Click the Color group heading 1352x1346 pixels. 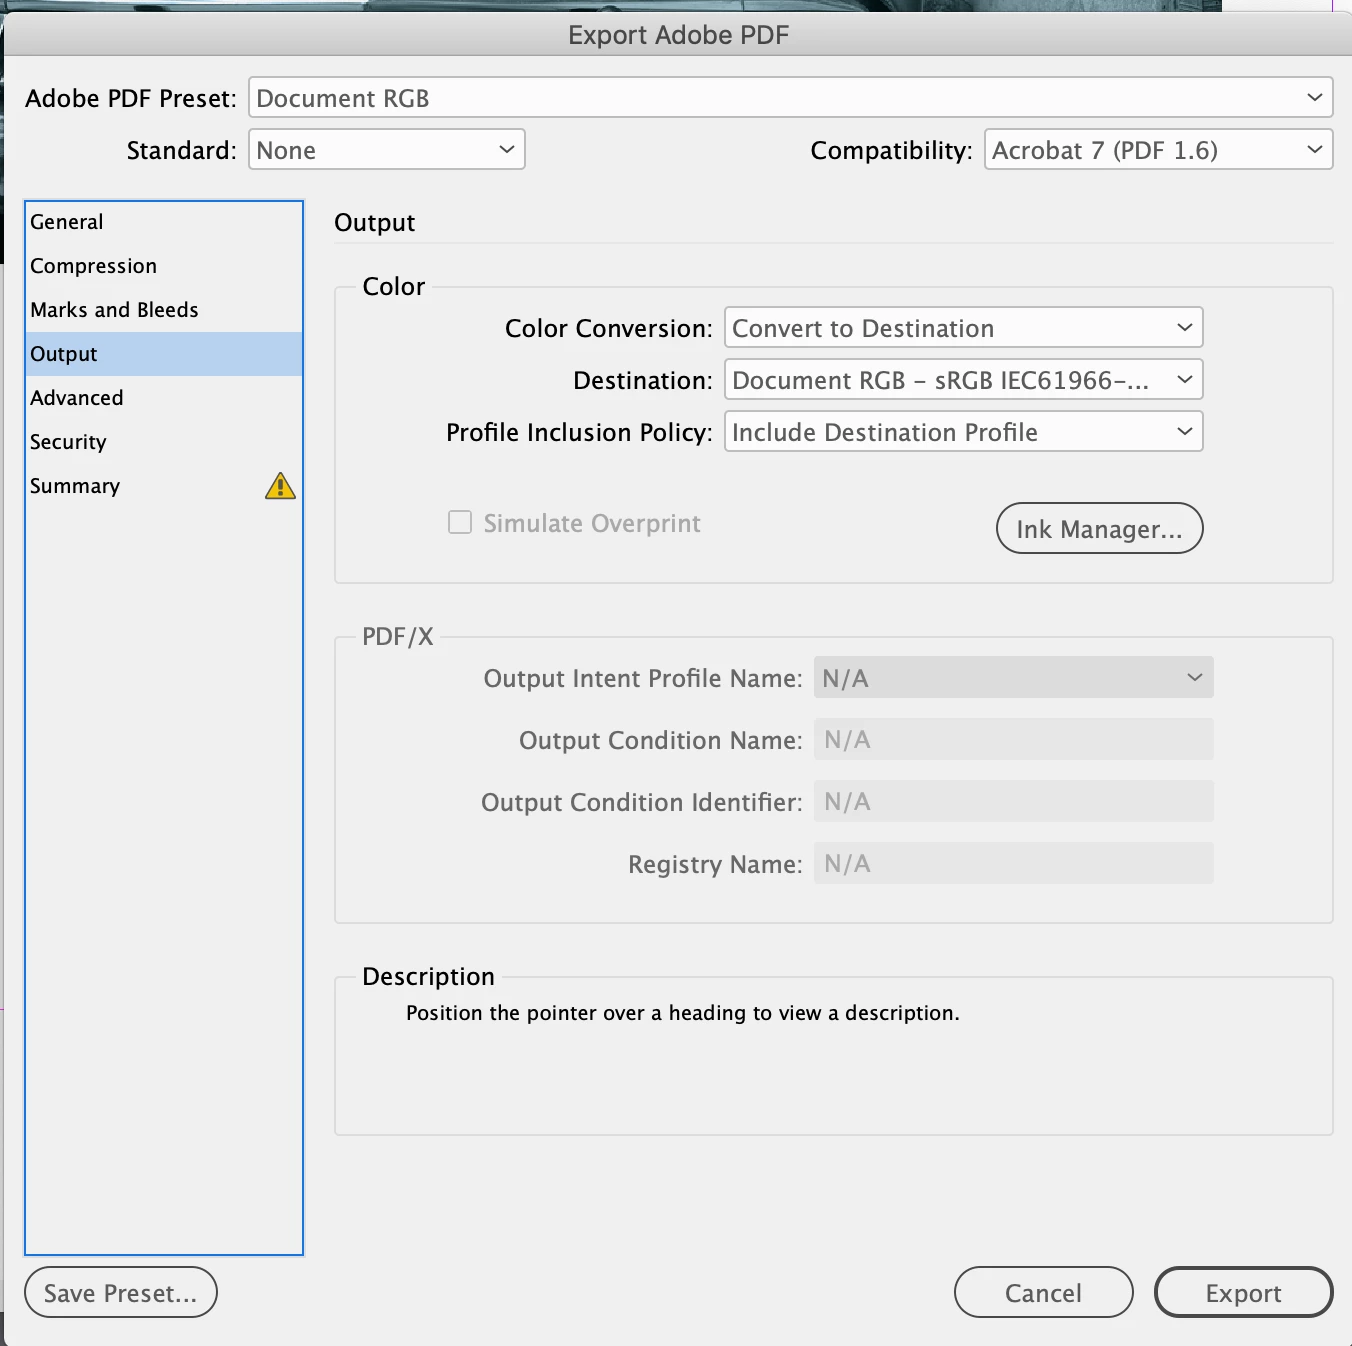point(393,286)
